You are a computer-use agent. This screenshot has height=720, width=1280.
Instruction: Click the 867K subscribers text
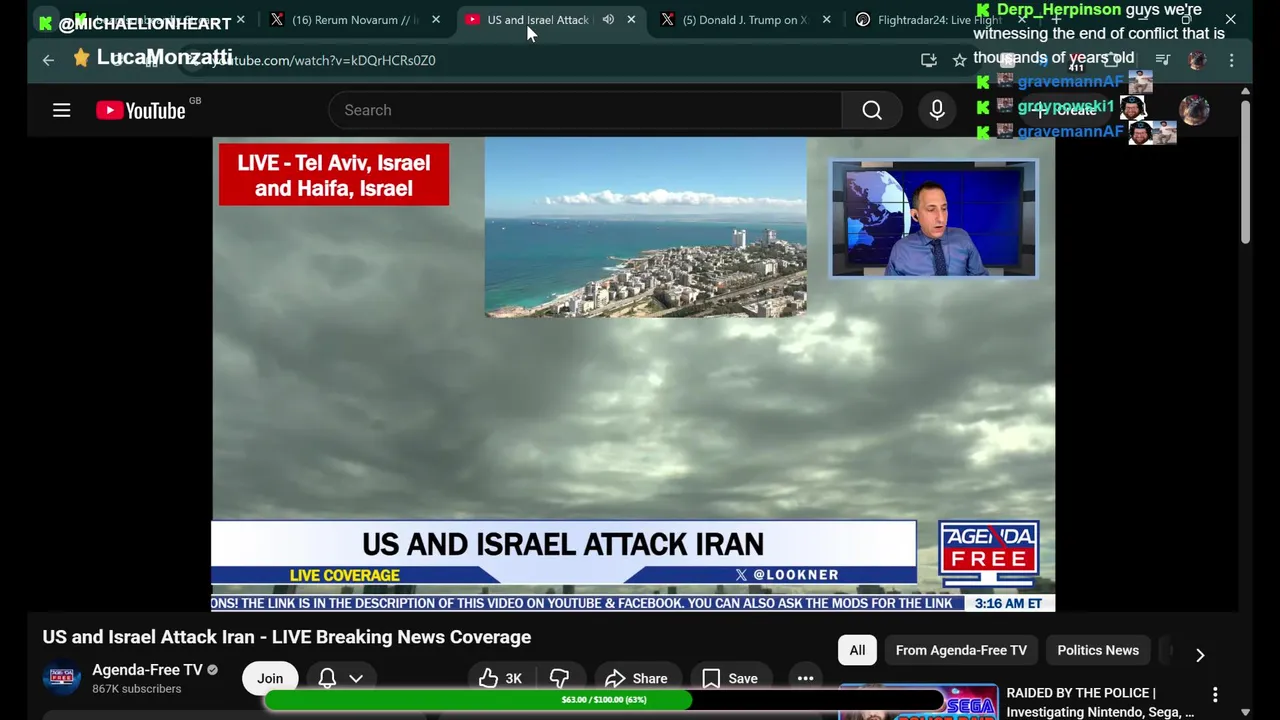137,689
